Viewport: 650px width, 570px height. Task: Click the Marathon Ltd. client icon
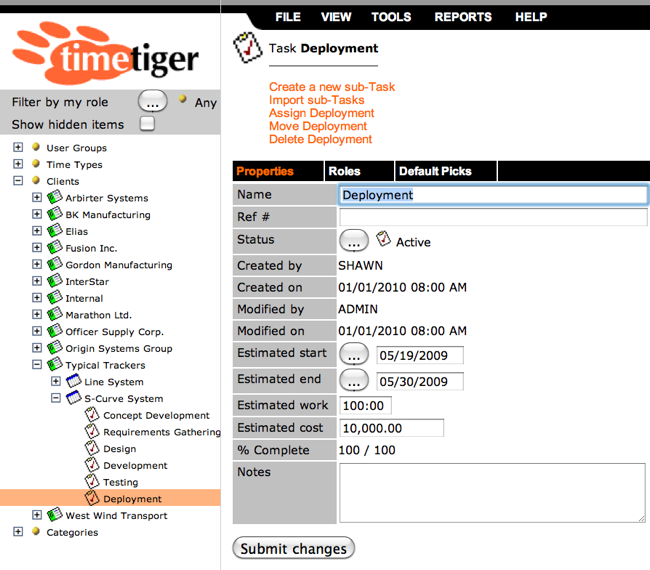point(55,314)
